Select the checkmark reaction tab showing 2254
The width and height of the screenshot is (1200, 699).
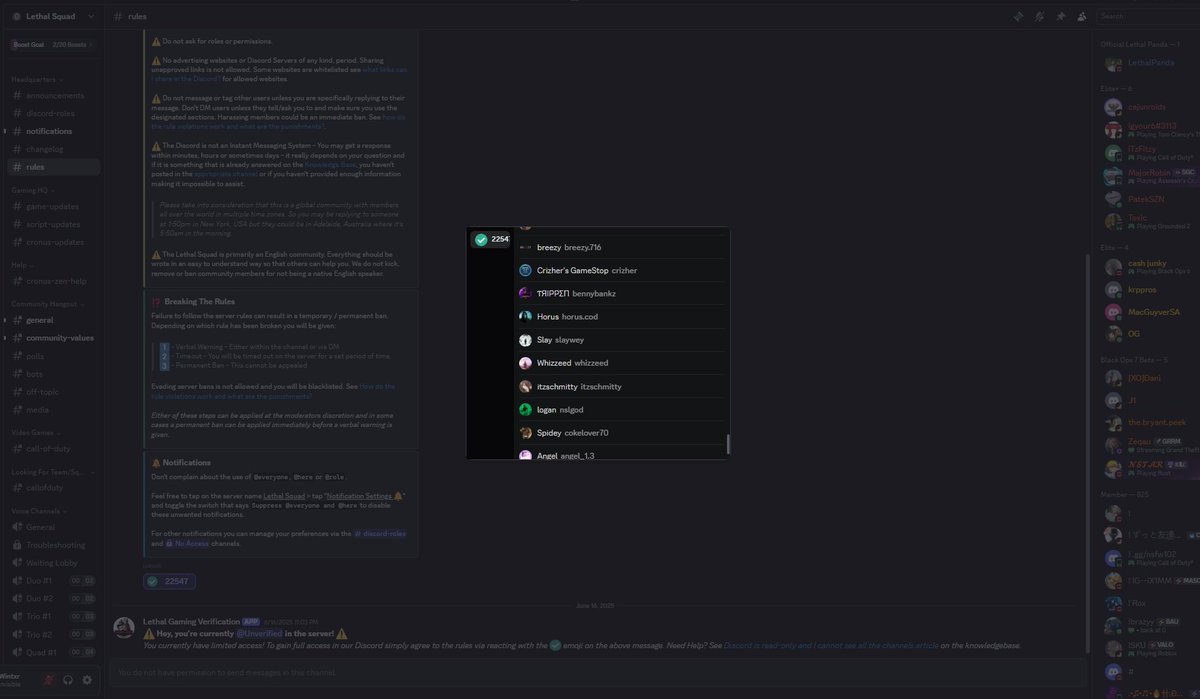point(491,239)
